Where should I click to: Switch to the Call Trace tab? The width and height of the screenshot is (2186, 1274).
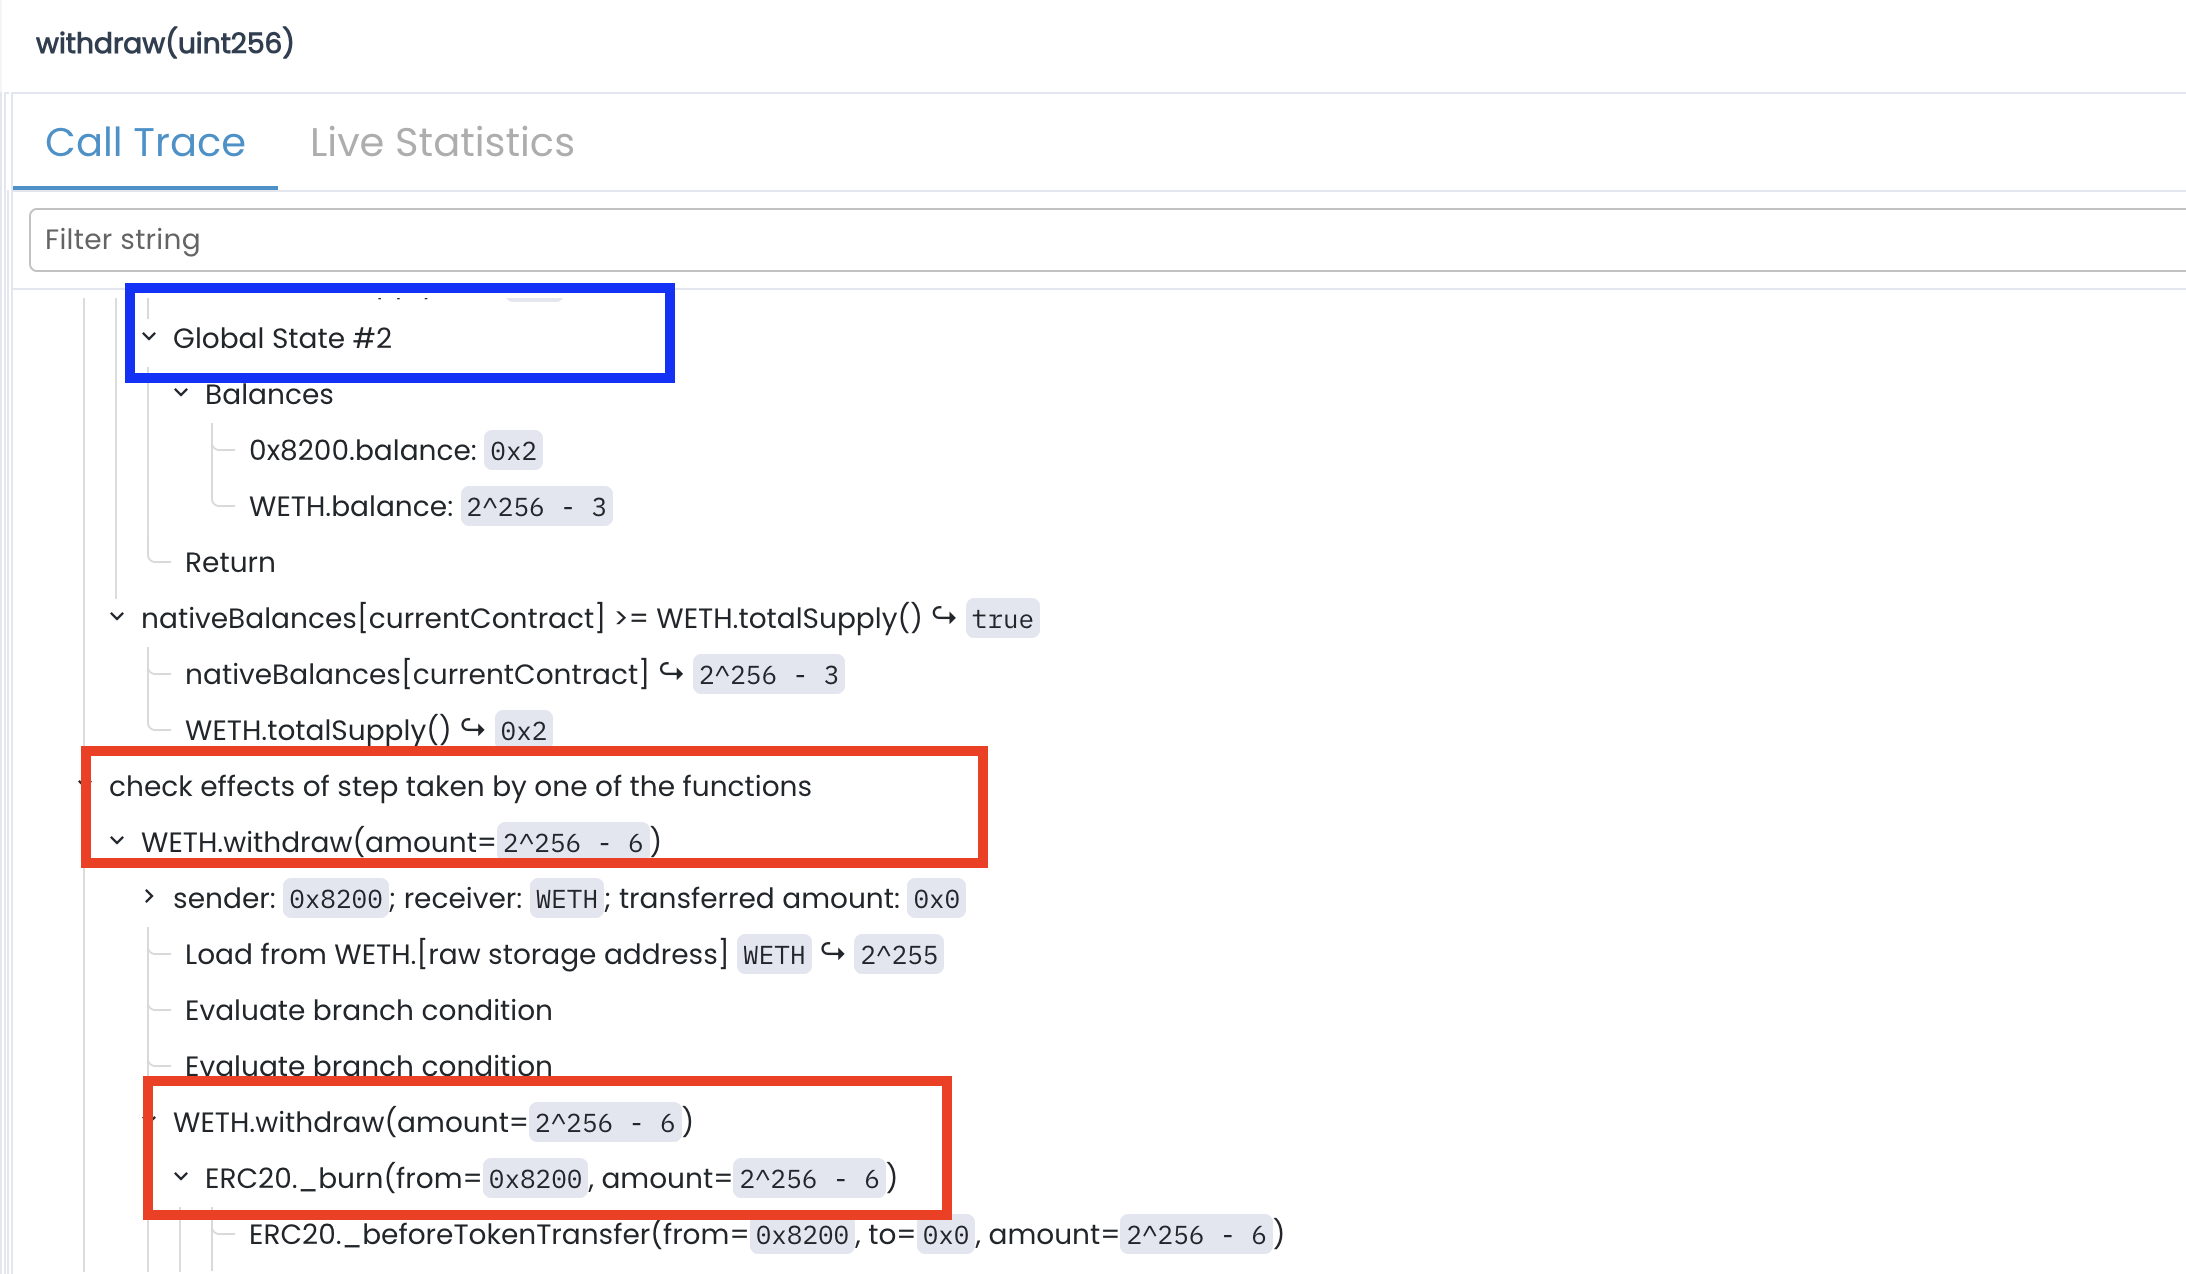coord(145,143)
